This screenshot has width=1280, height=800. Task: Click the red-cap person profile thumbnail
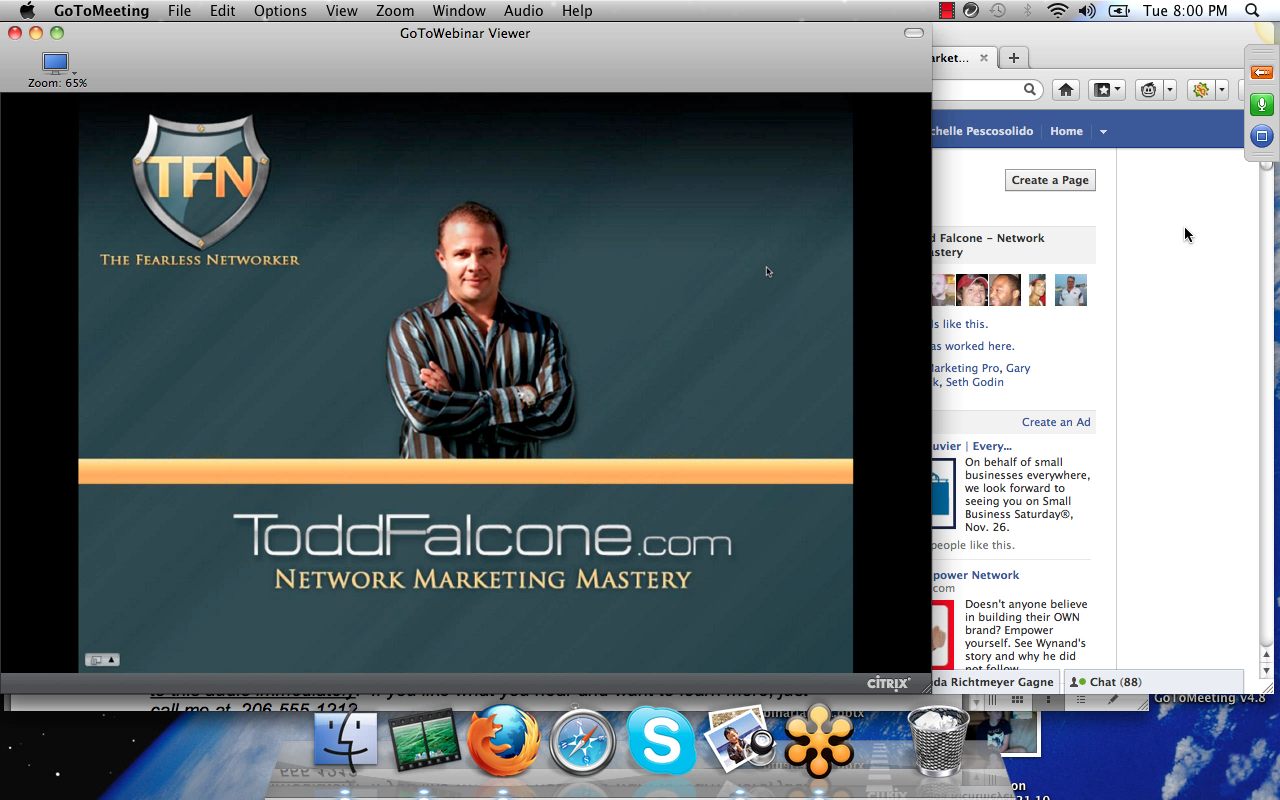click(x=971, y=290)
